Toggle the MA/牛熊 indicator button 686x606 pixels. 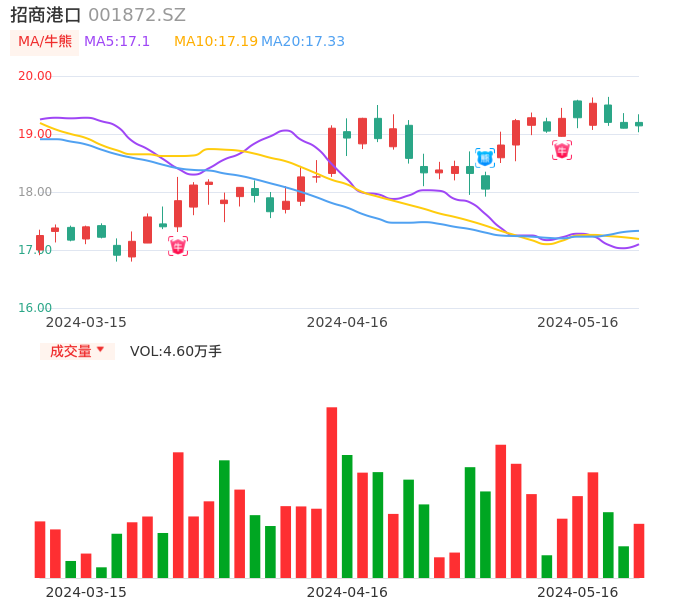tap(44, 41)
